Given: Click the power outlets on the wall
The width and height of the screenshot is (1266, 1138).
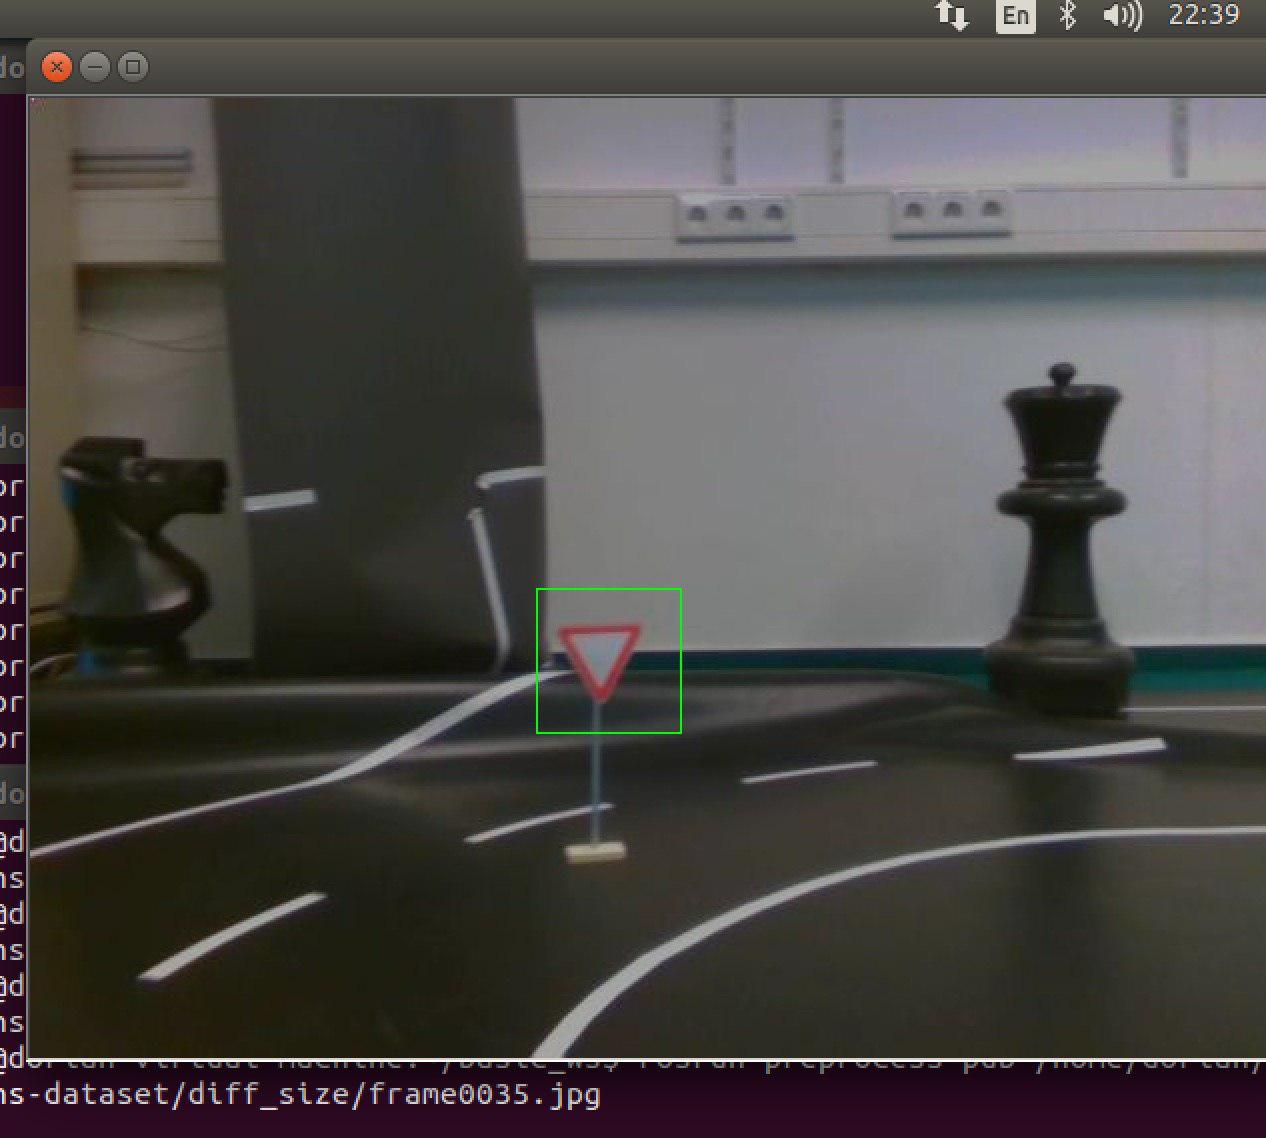Looking at the screenshot, I should coord(735,213).
